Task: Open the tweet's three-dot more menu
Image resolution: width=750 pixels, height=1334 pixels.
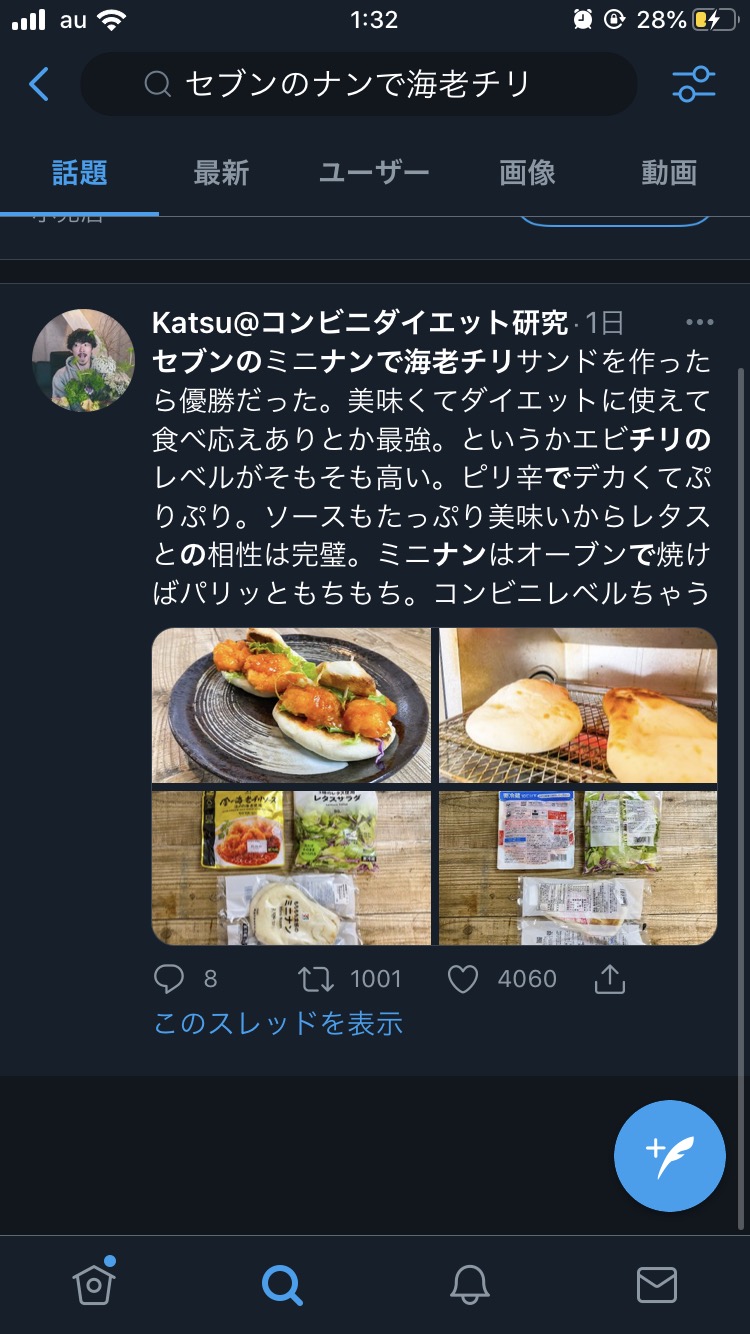Action: coord(699,322)
